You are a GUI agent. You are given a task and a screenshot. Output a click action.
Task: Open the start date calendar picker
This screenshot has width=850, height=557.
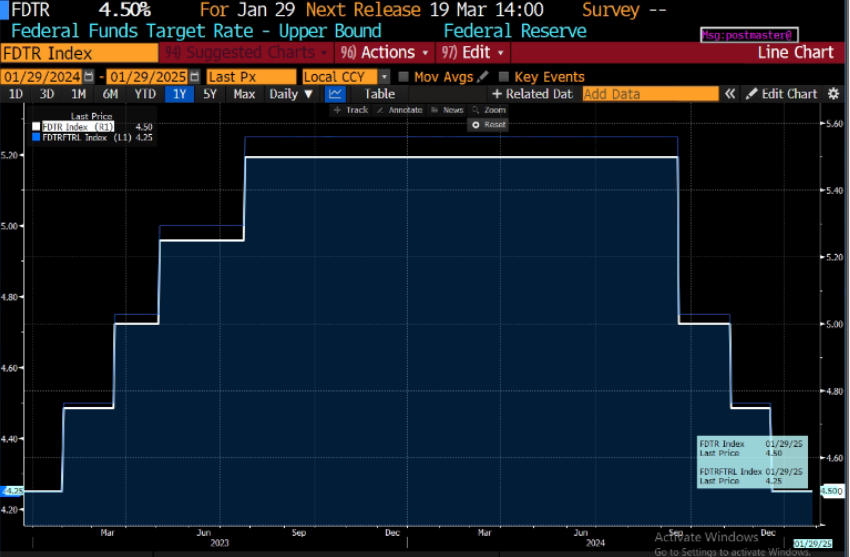click(x=90, y=77)
